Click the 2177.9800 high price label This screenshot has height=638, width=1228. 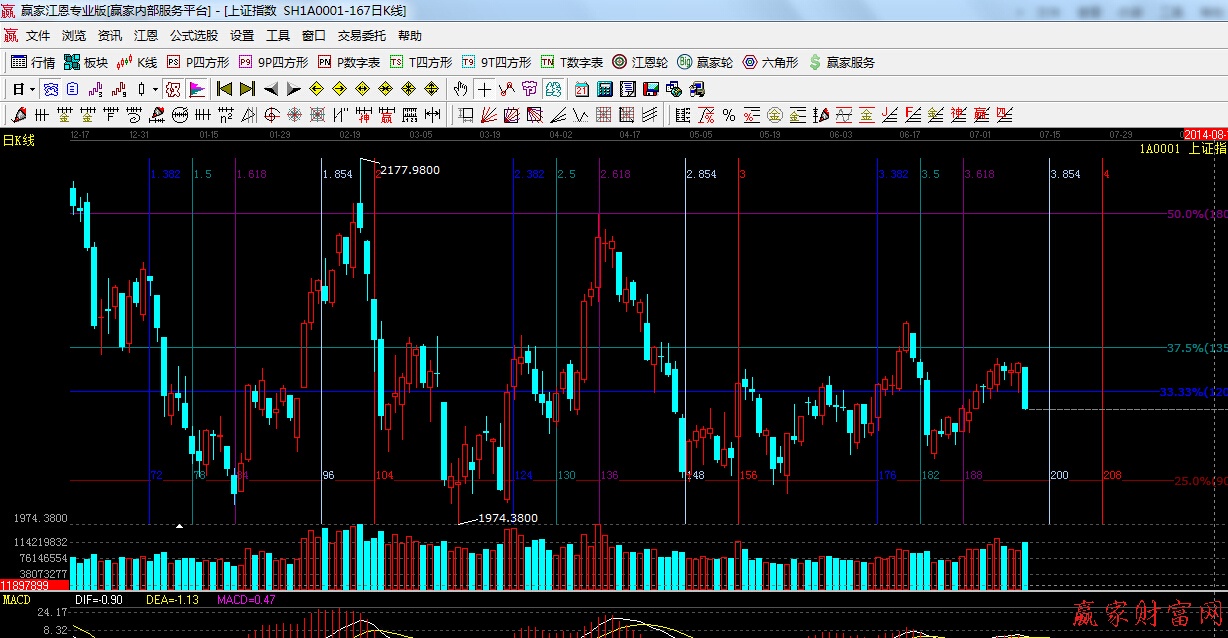pyautogui.click(x=410, y=170)
